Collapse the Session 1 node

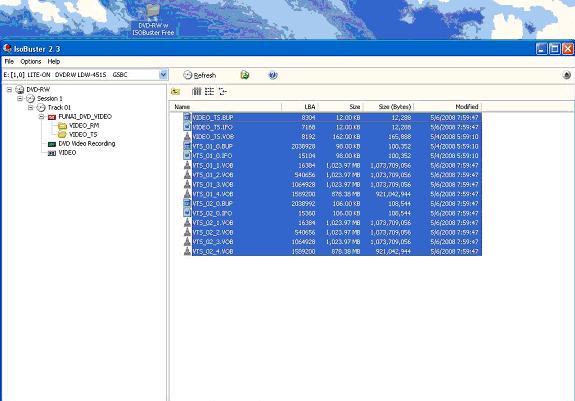point(20,98)
